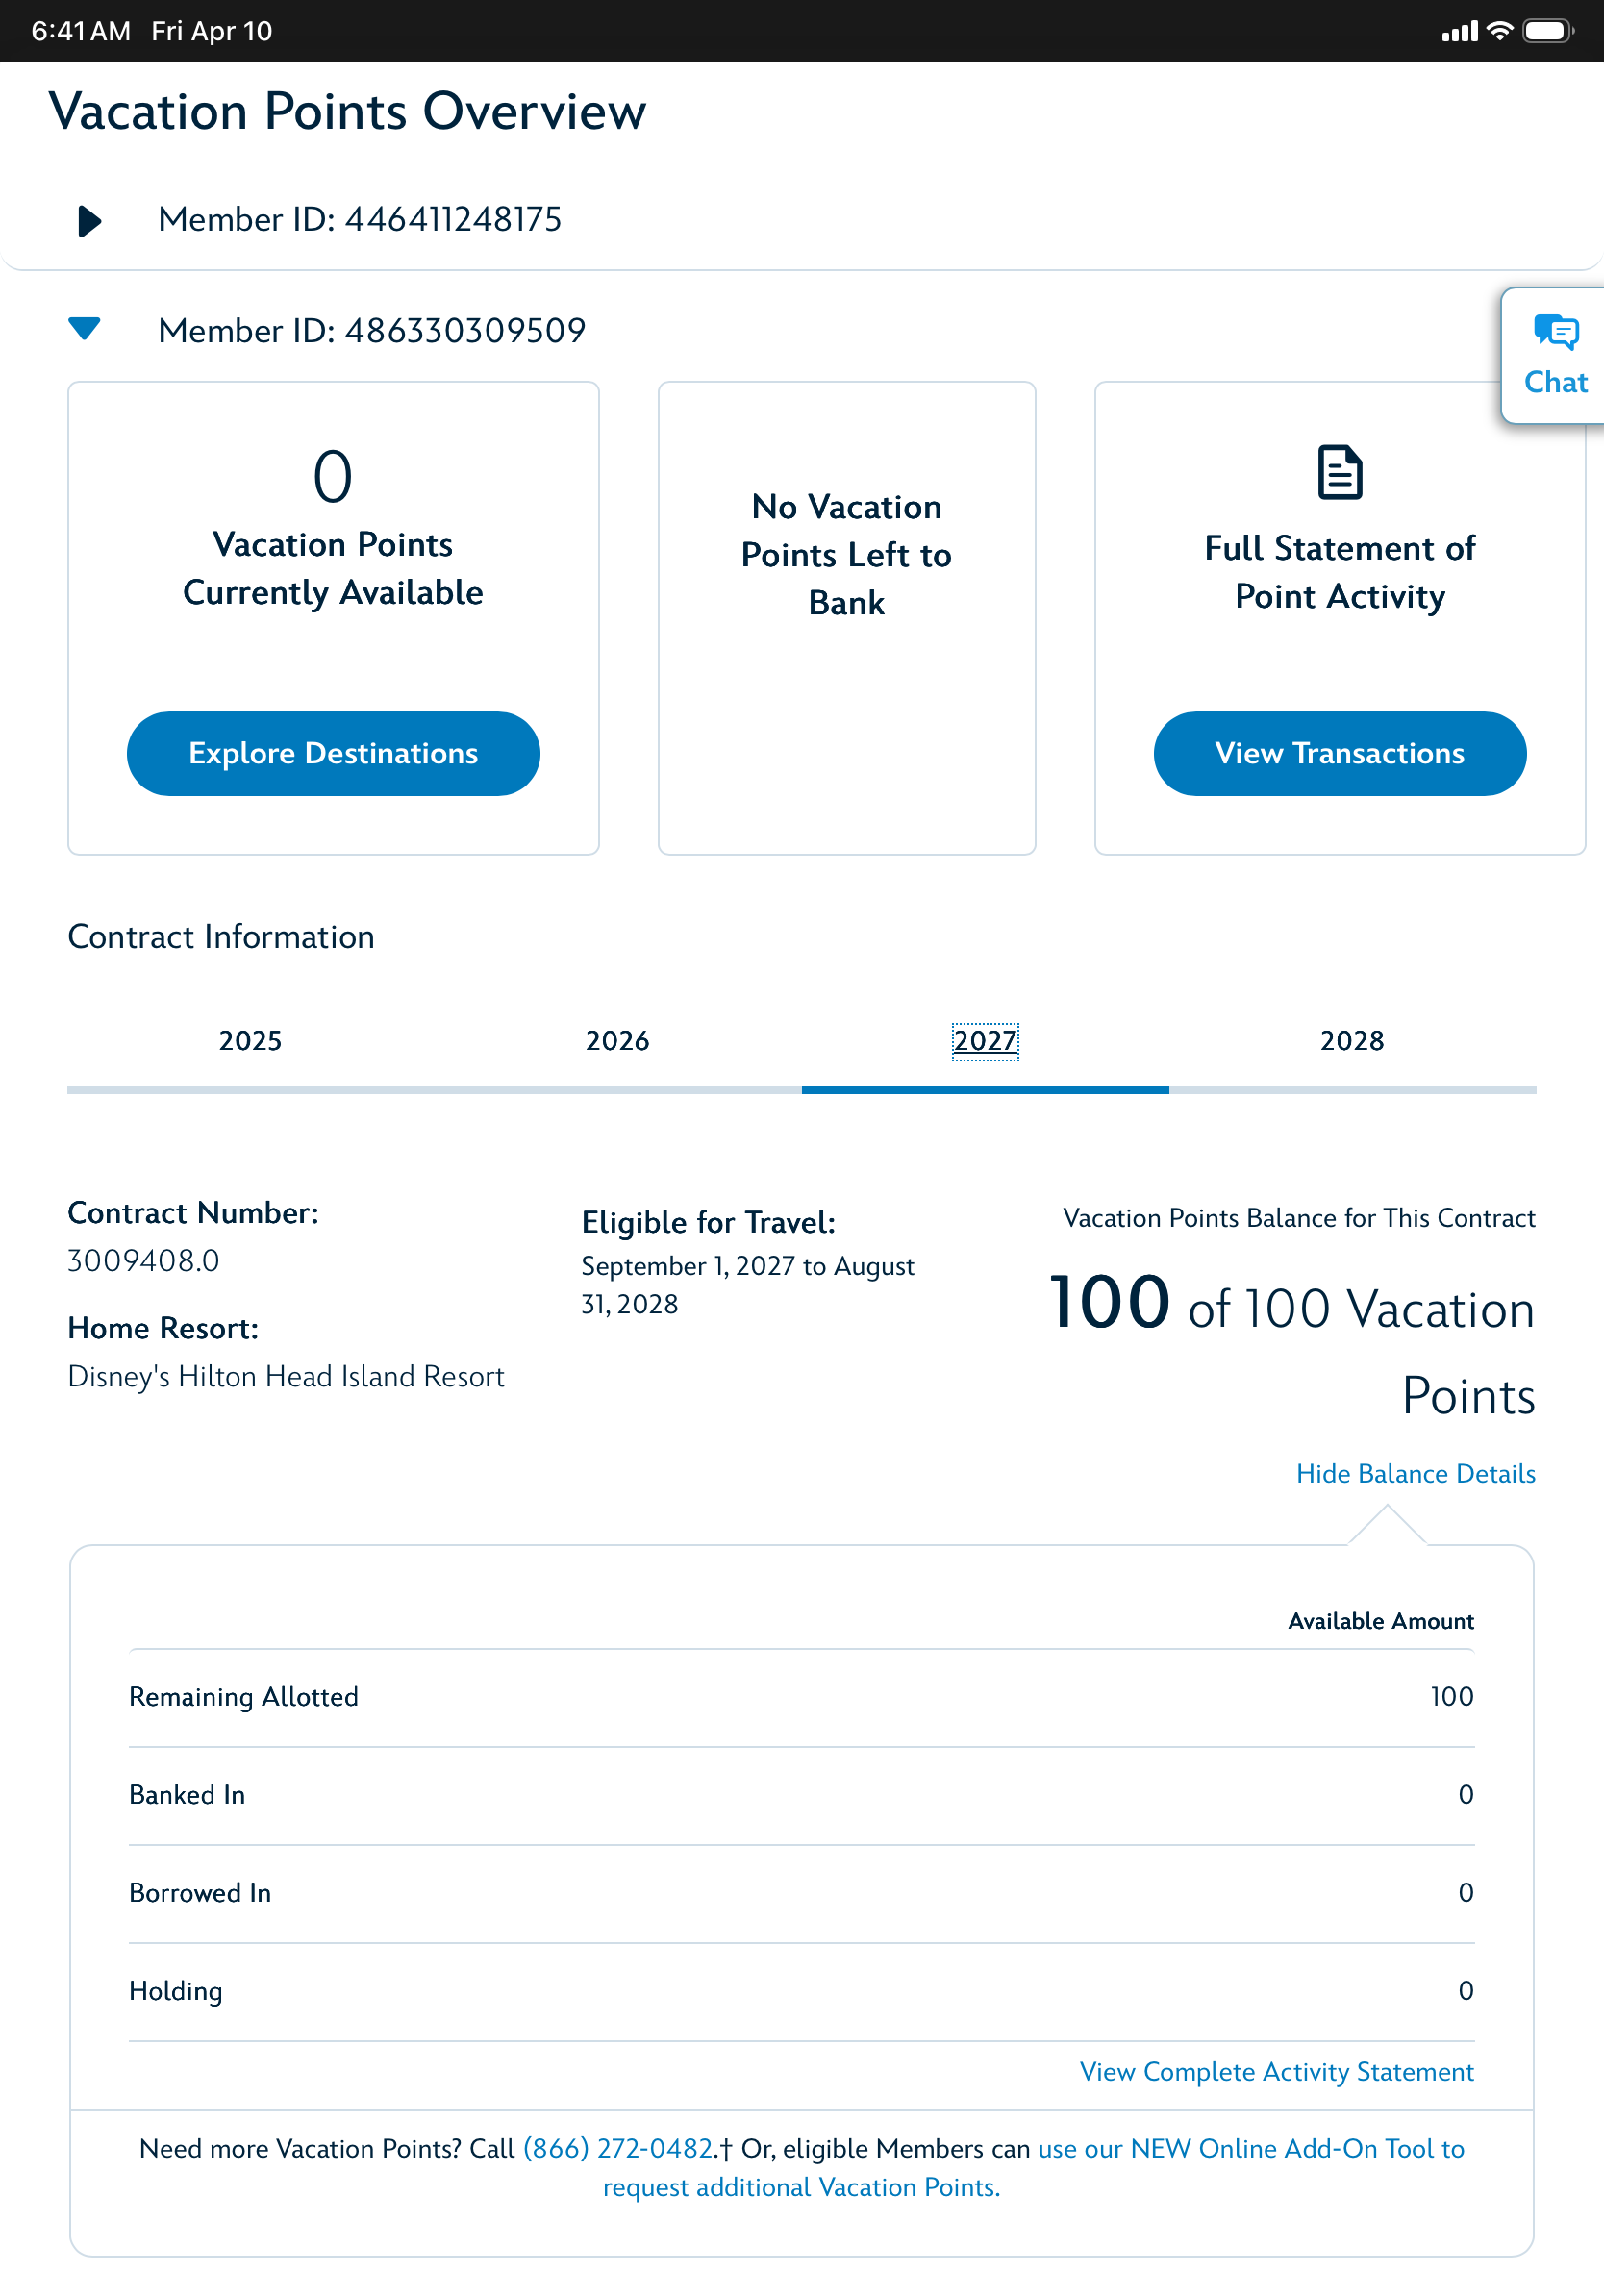Call the (866) 272-0482 phone link

(x=618, y=2148)
